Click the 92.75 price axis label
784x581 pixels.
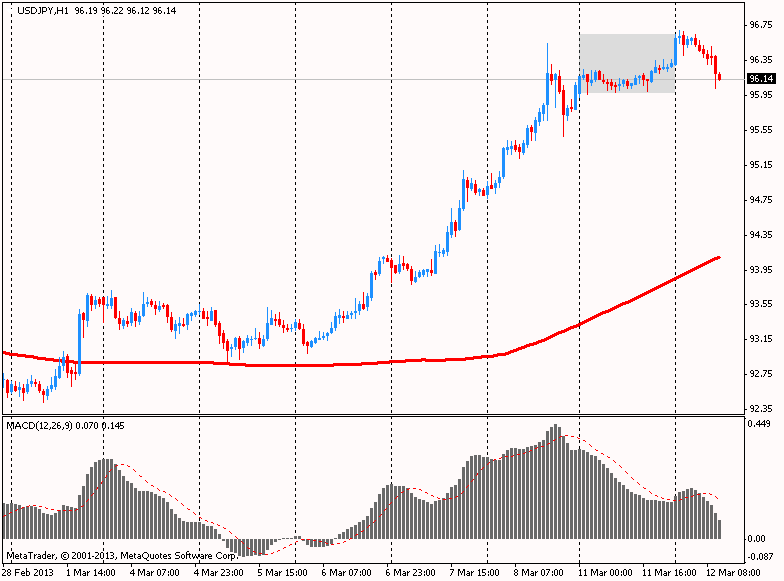pyautogui.click(x=761, y=374)
